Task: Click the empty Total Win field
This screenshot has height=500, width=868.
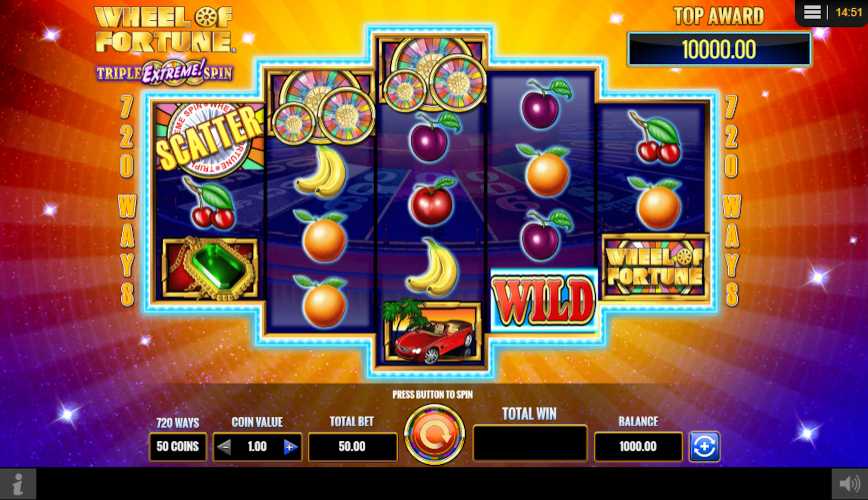Action: (530, 443)
